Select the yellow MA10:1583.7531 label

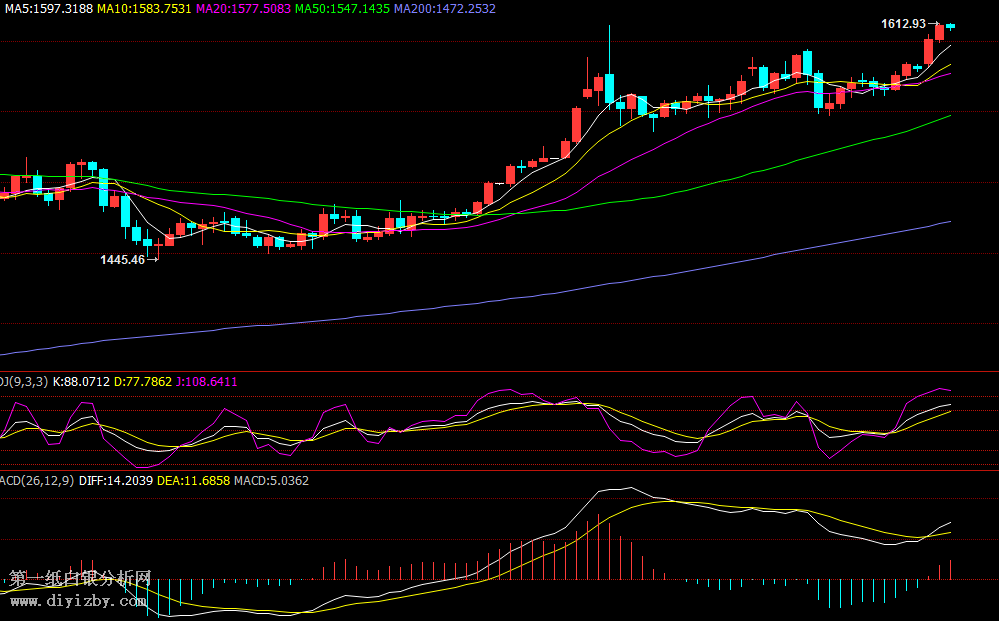(x=144, y=8)
